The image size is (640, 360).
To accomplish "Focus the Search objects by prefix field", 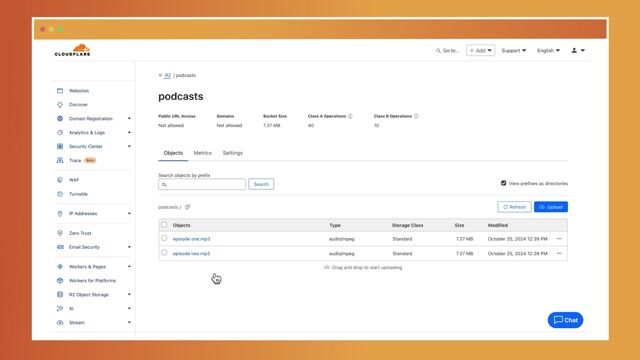I will (x=202, y=184).
